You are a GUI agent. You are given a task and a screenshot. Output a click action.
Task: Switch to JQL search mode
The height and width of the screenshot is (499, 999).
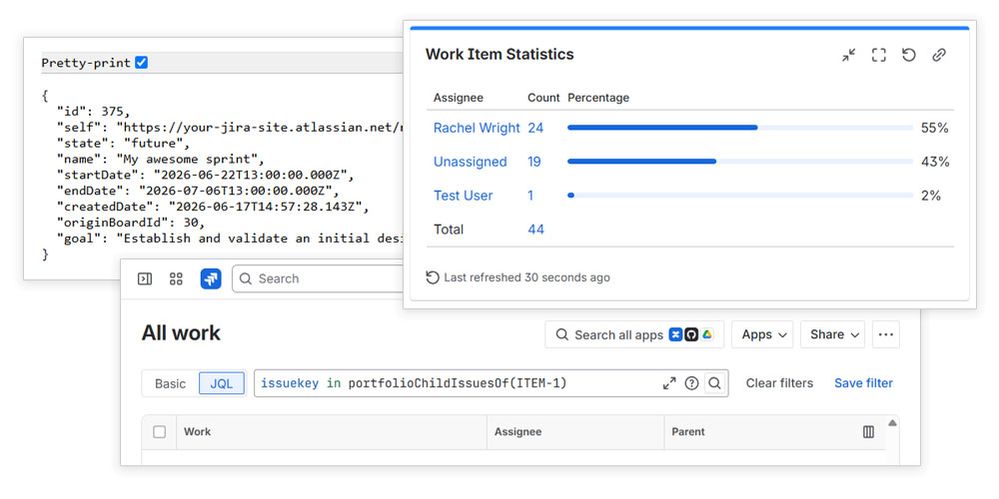(221, 384)
